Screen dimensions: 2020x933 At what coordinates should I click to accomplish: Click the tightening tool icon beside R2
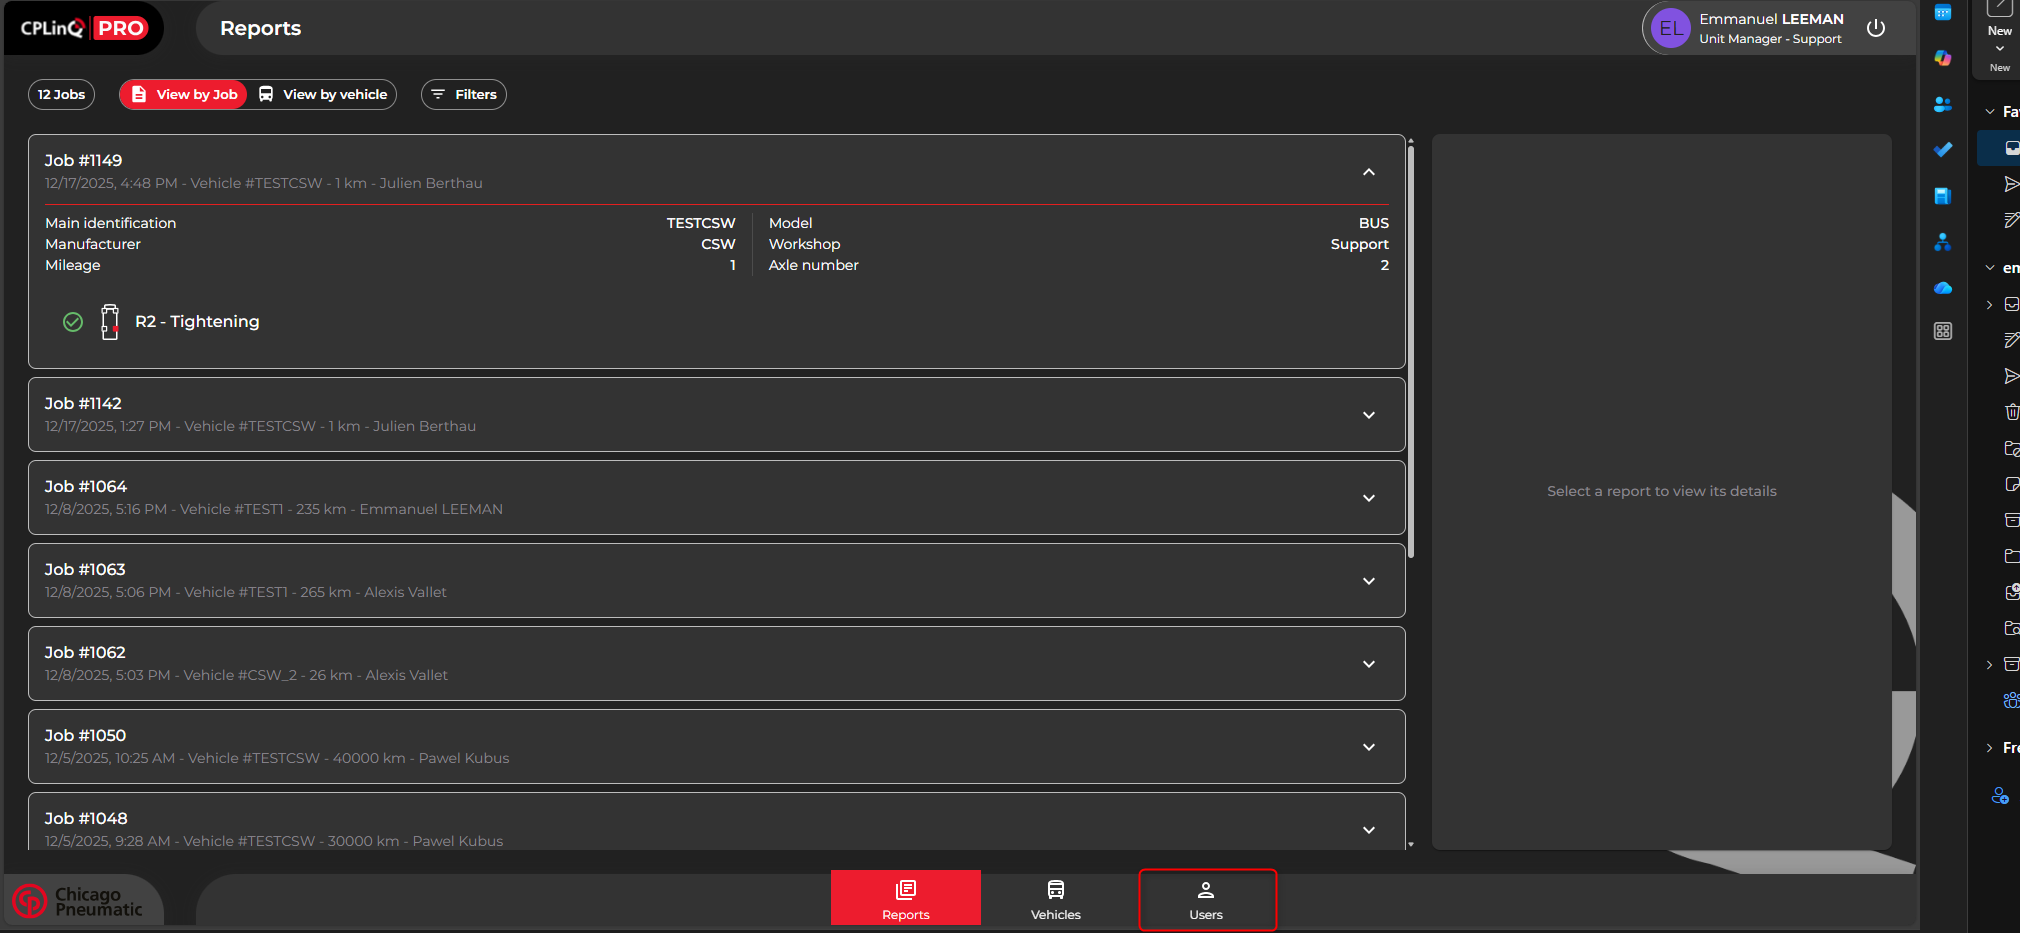[x=110, y=322]
